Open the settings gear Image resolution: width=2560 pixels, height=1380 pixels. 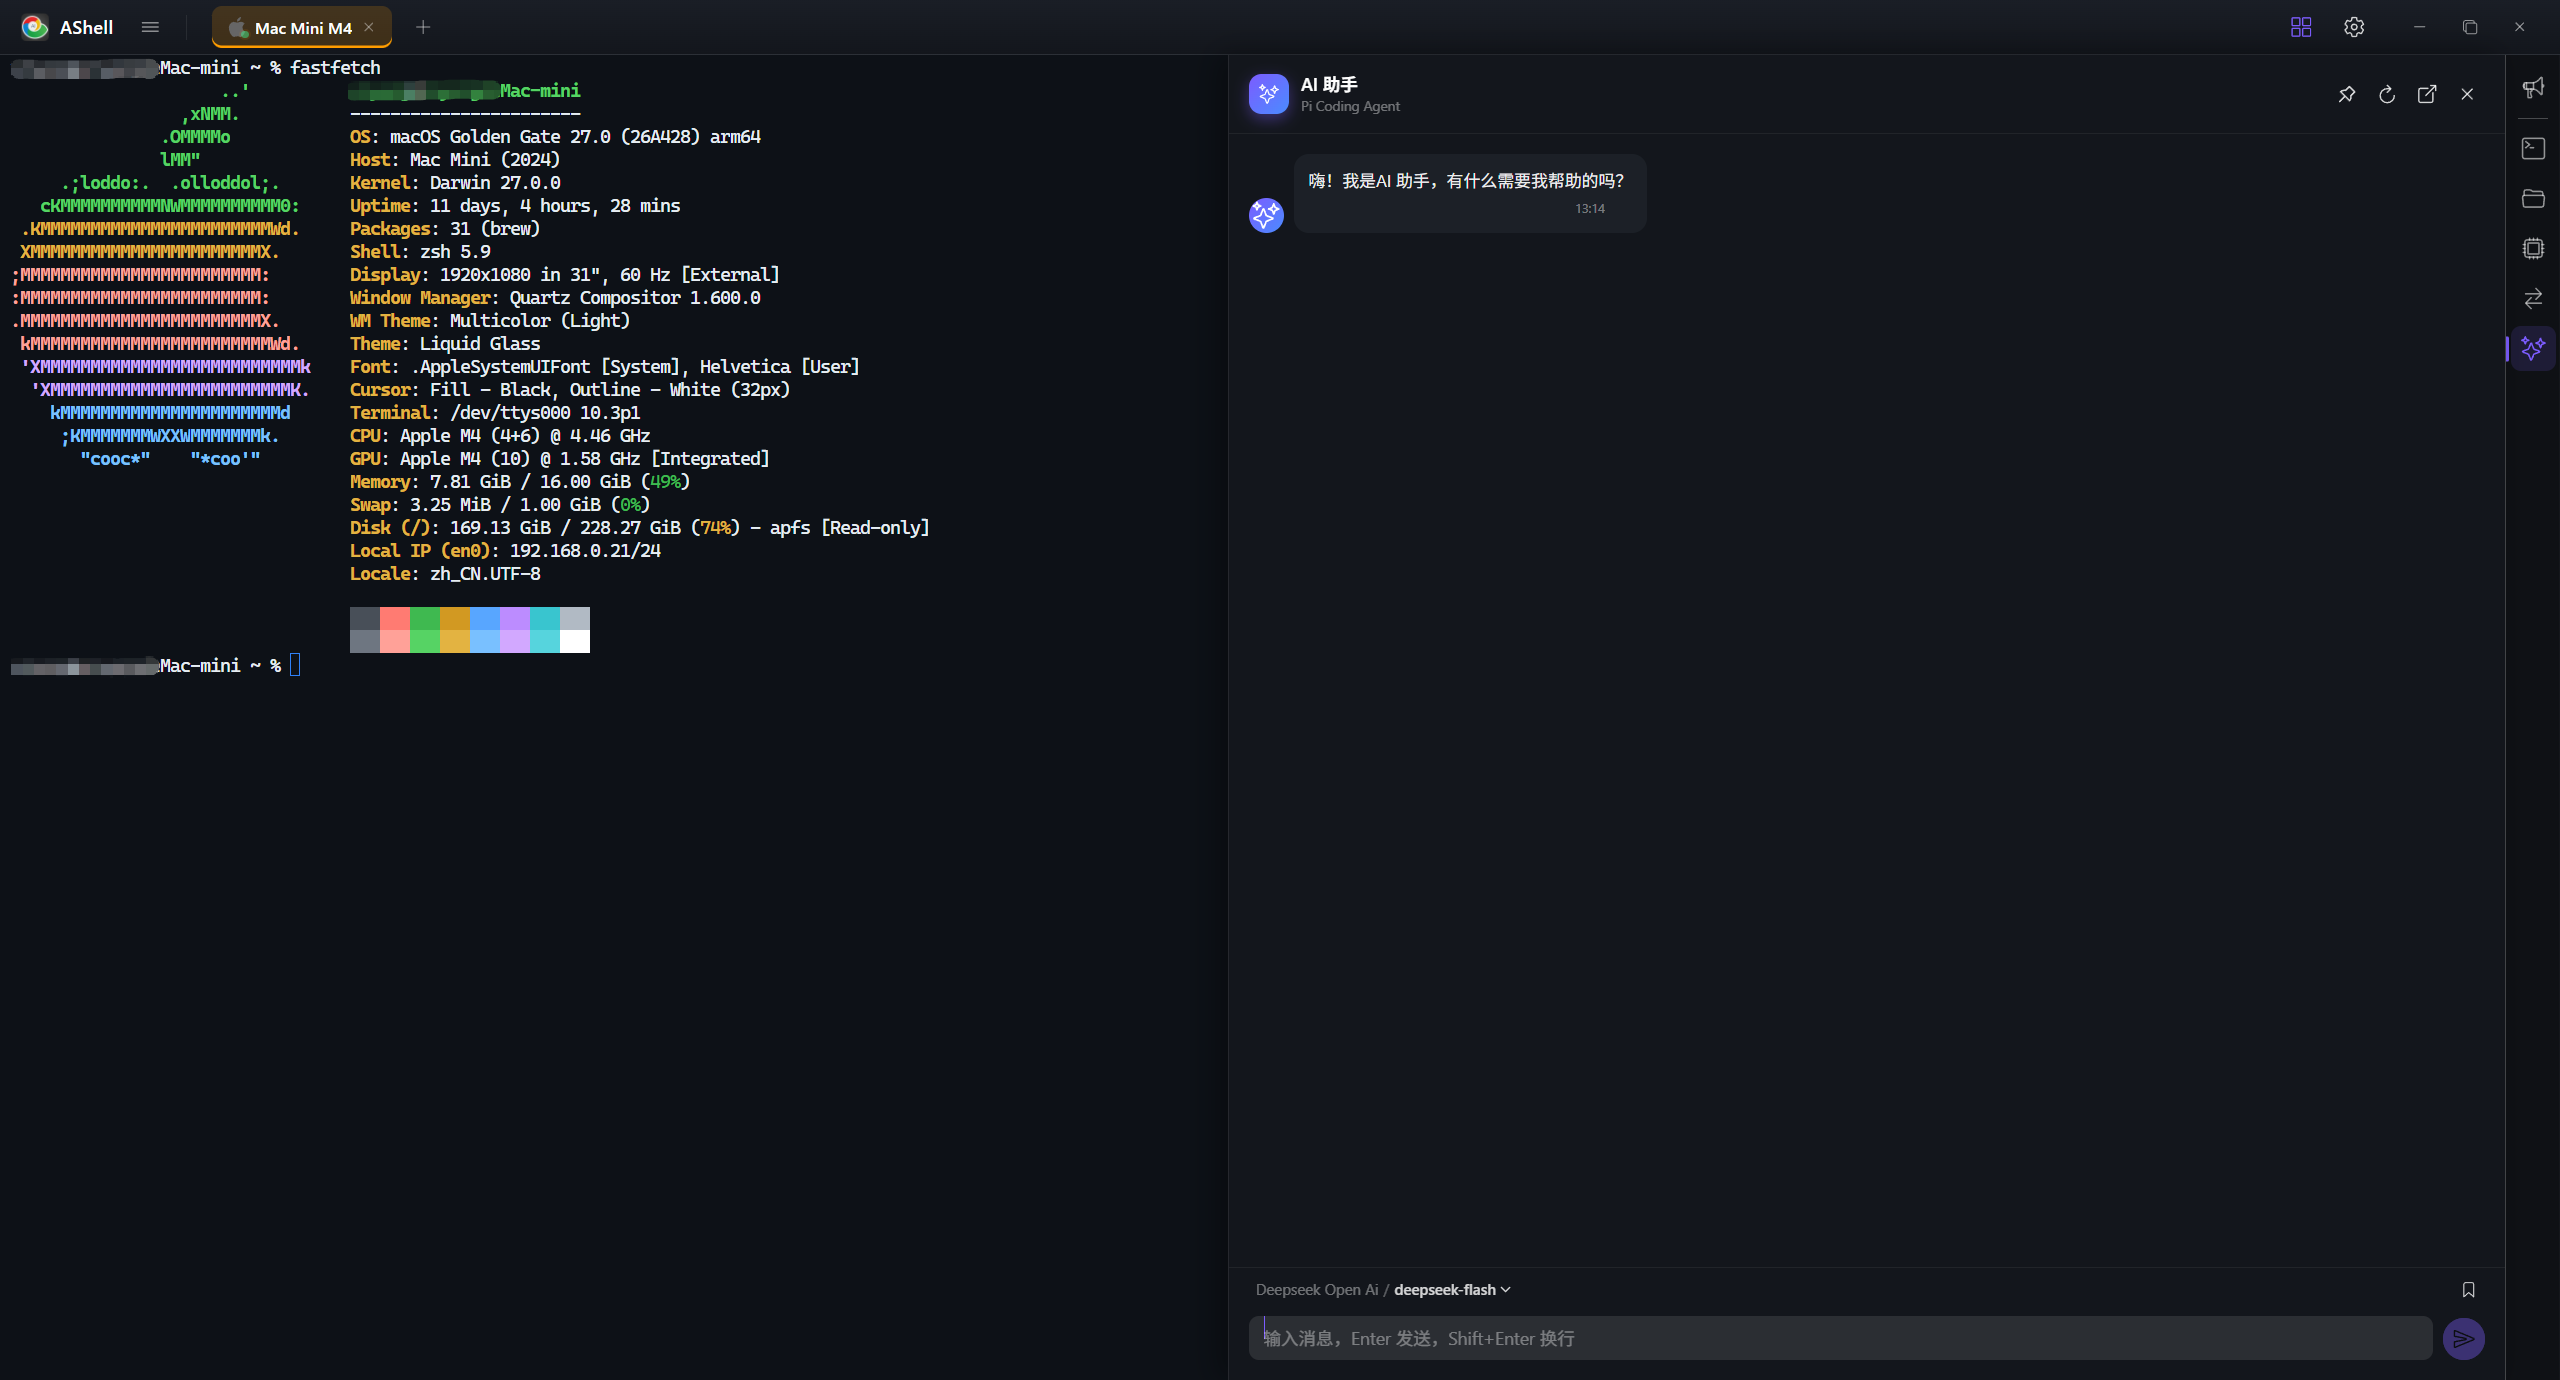(2354, 27)
